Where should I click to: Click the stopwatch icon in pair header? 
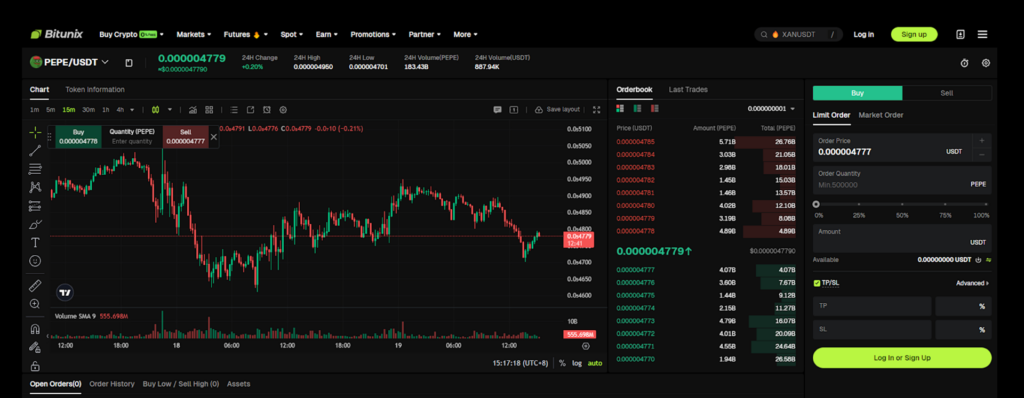(x=965, y=63)
